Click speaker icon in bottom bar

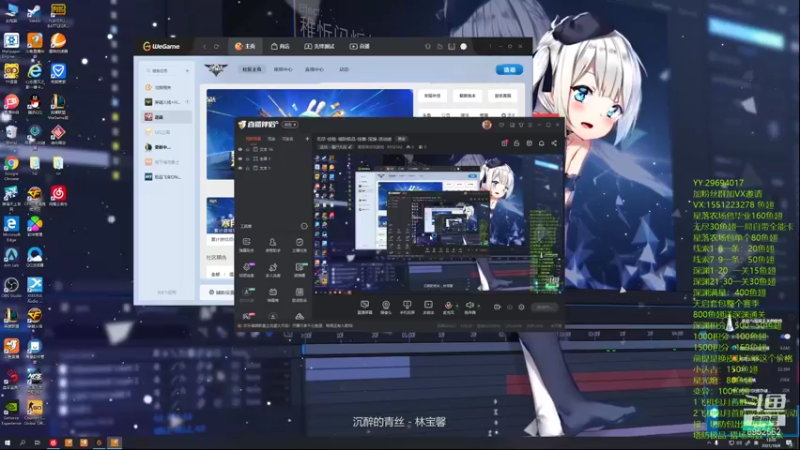click(x=469, y=307)
